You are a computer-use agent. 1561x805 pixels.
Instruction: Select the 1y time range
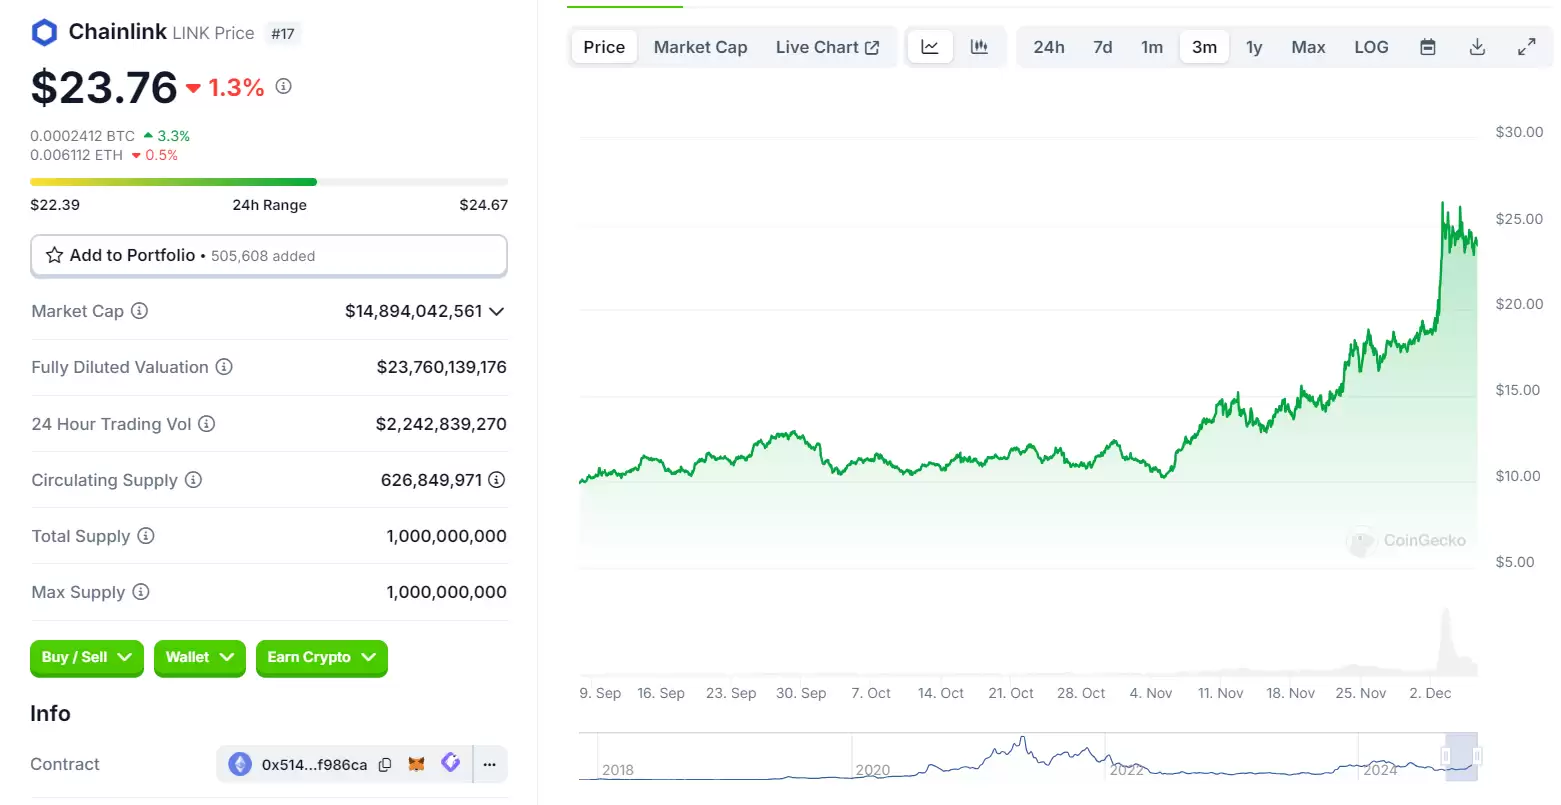tap(1254, 47)
